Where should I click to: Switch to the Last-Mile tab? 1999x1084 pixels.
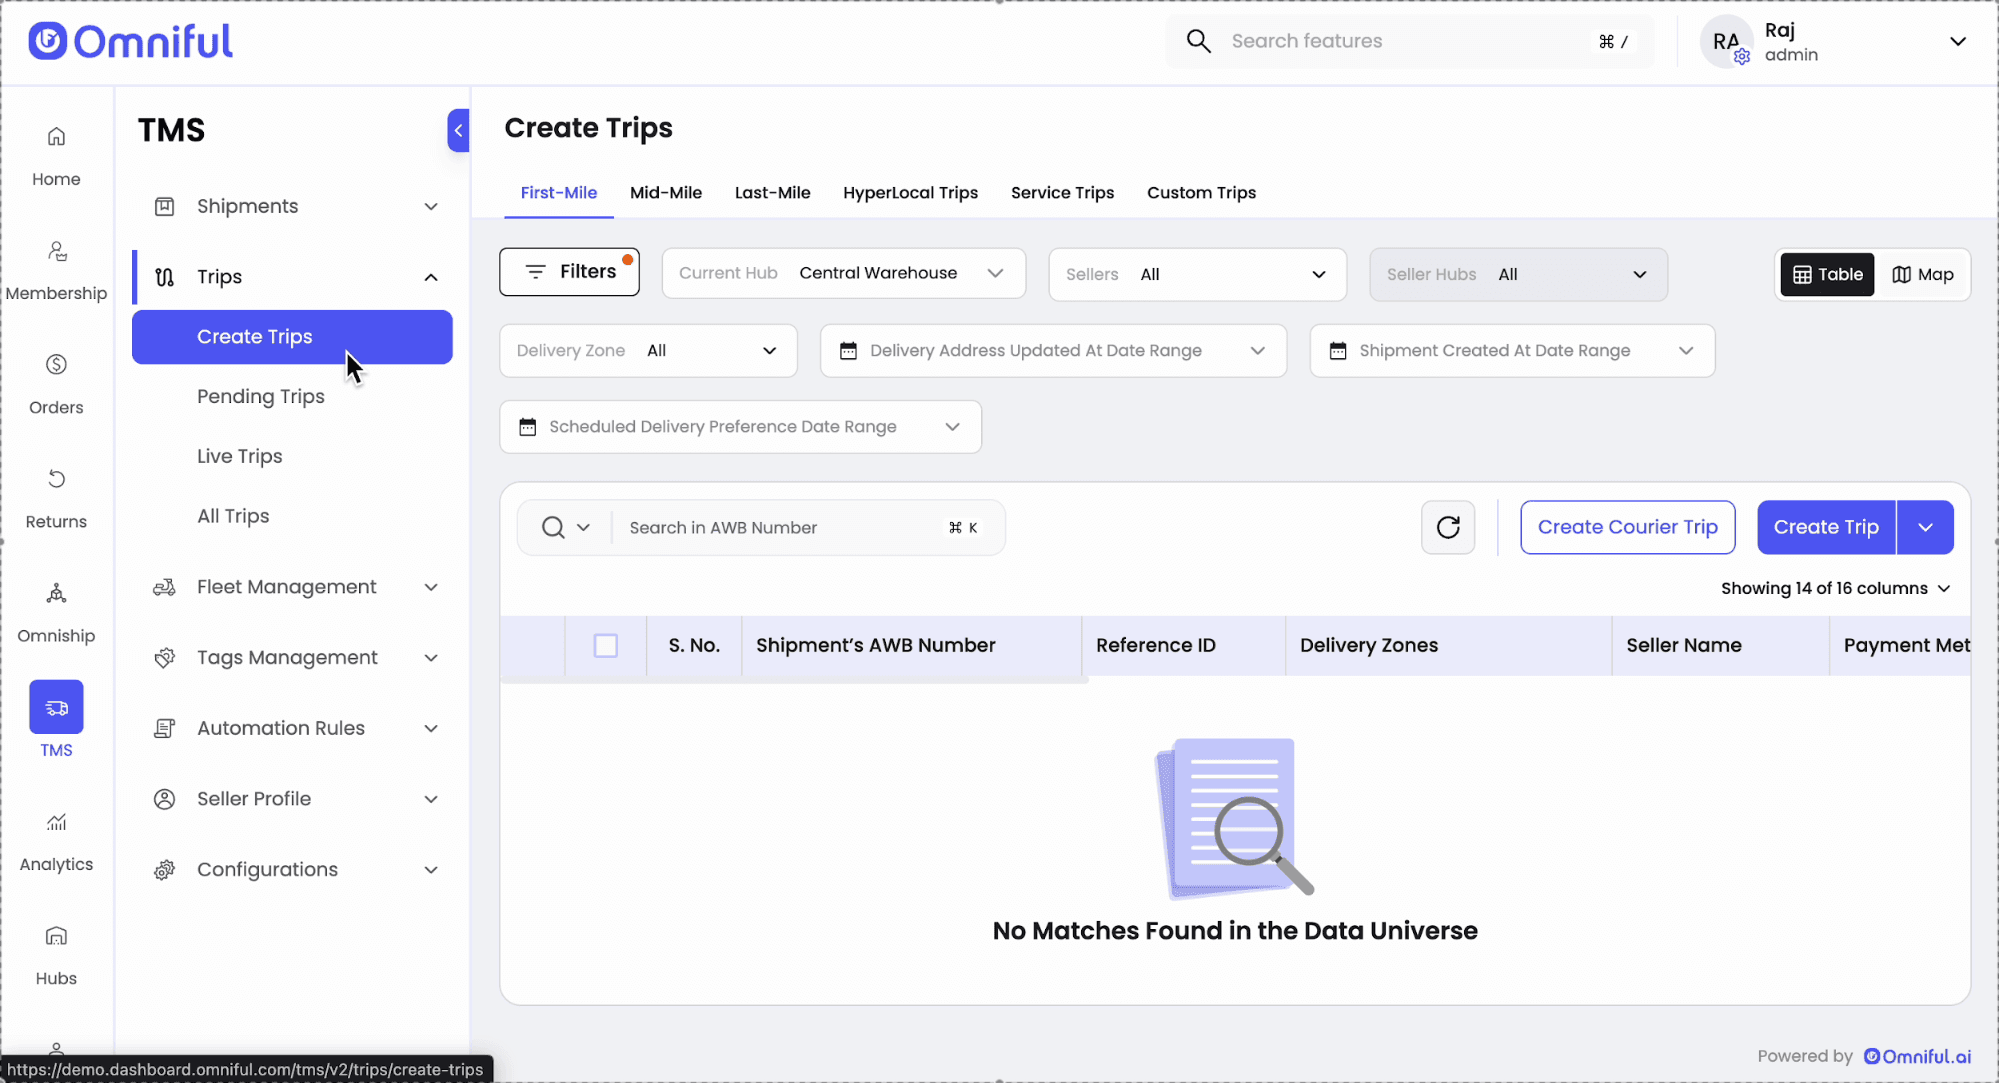(x=772, y=192)
